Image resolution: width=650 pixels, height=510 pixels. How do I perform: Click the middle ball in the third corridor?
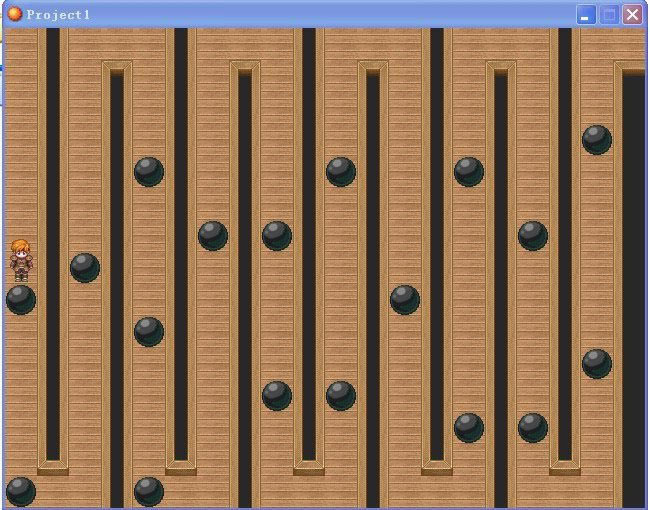click(x=149, y=331)
